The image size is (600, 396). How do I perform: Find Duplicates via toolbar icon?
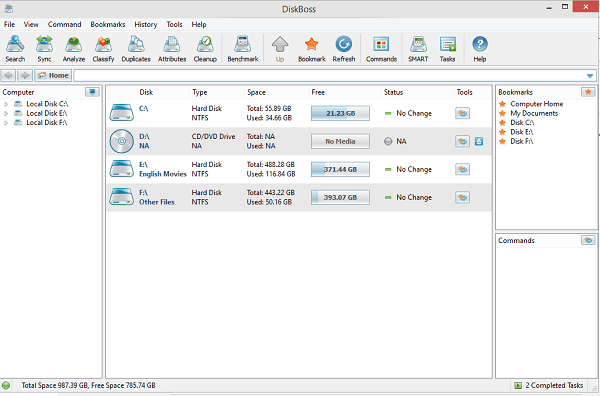coord(136,49)
